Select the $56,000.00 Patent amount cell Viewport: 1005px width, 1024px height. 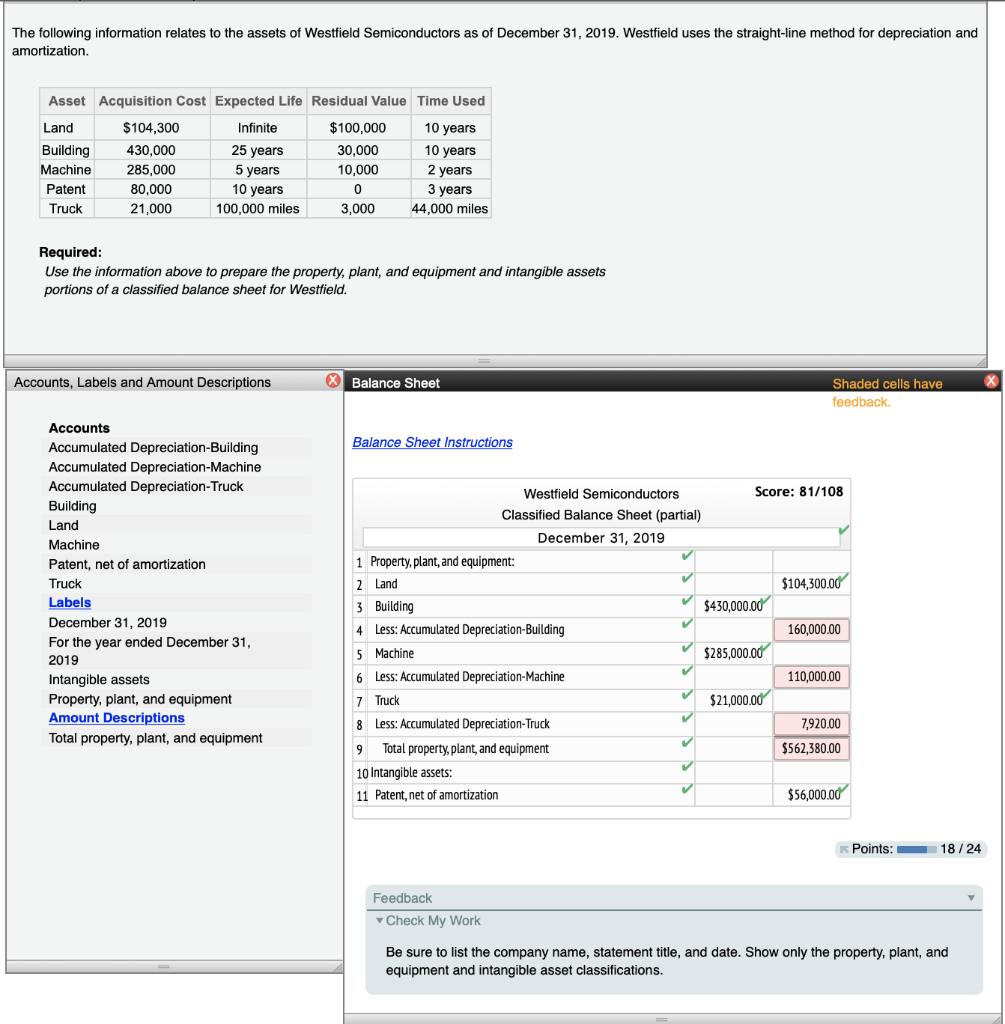point(811,795)
